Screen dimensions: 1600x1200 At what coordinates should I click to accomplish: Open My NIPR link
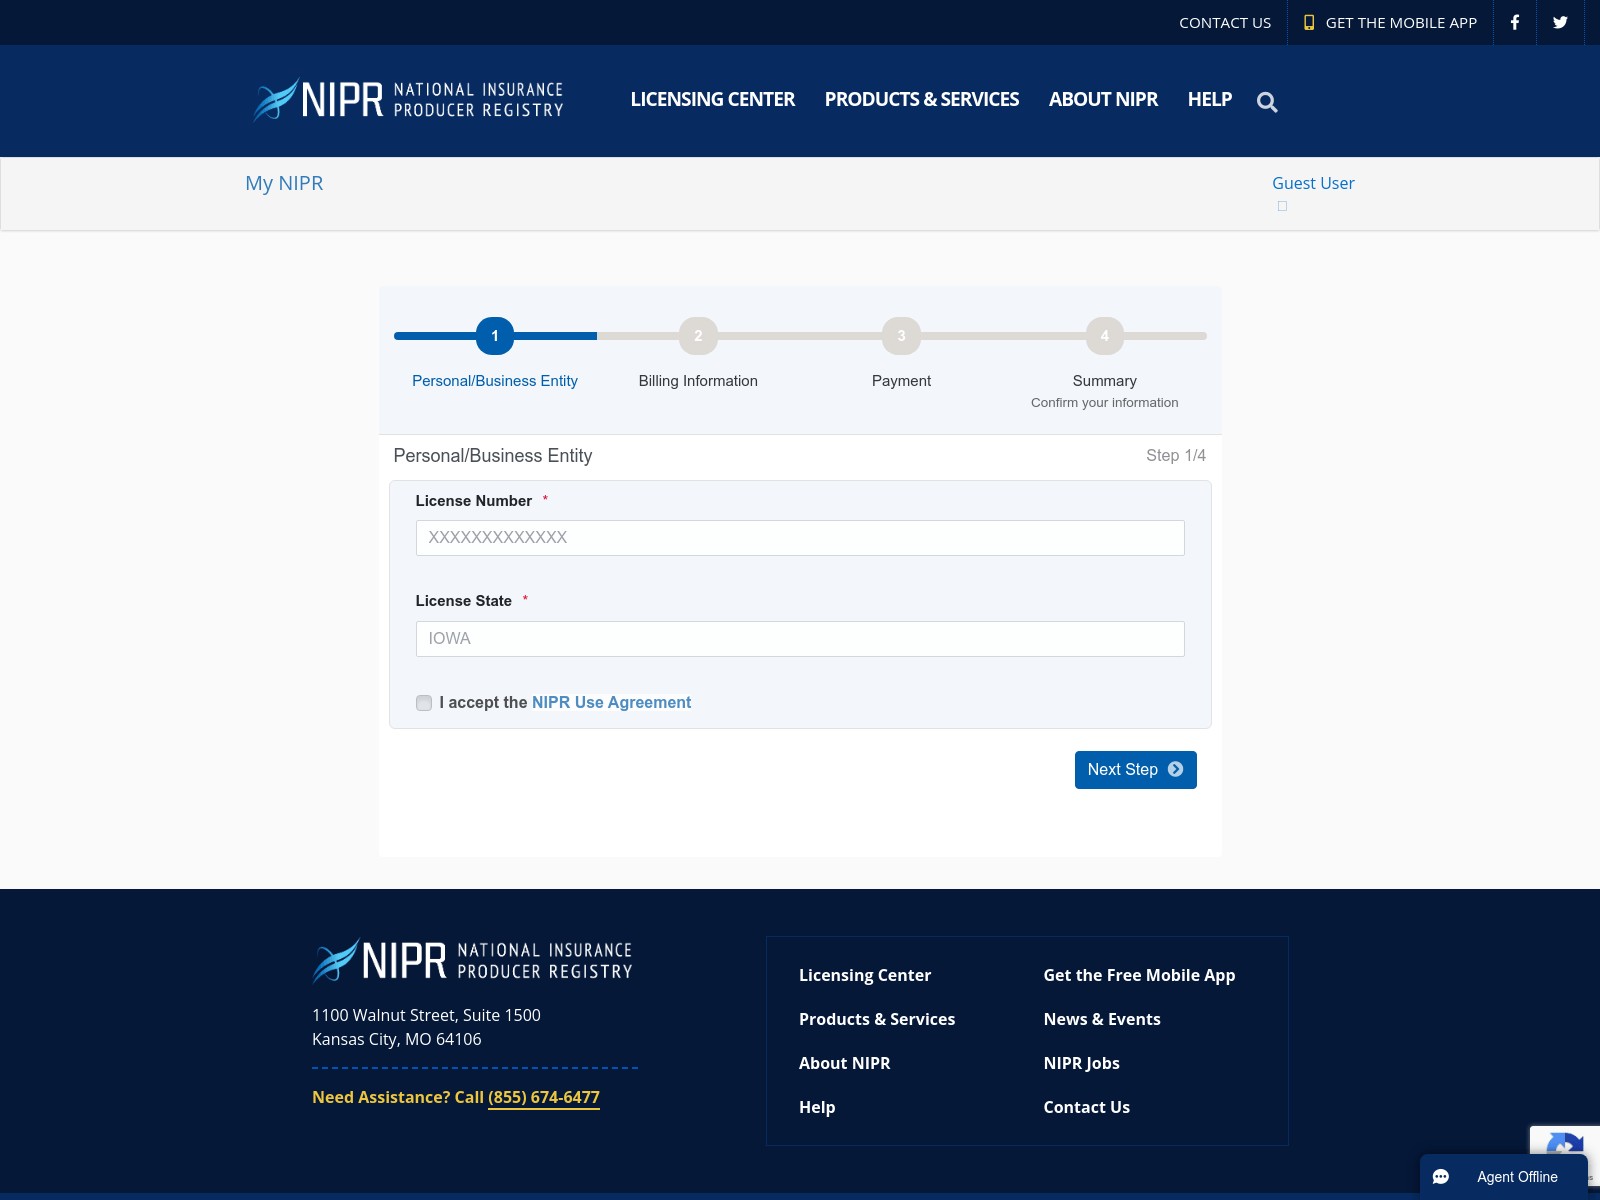pos(284,183)
